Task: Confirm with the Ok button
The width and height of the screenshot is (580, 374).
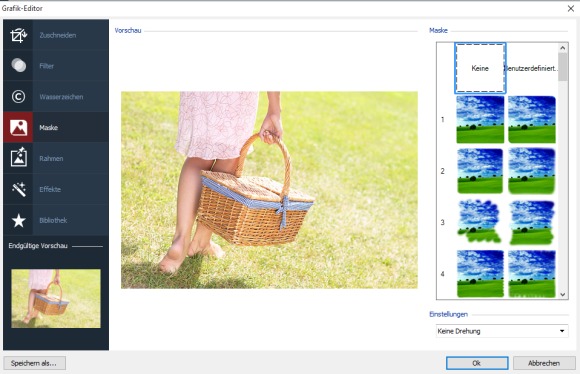Action: [477, 363]
